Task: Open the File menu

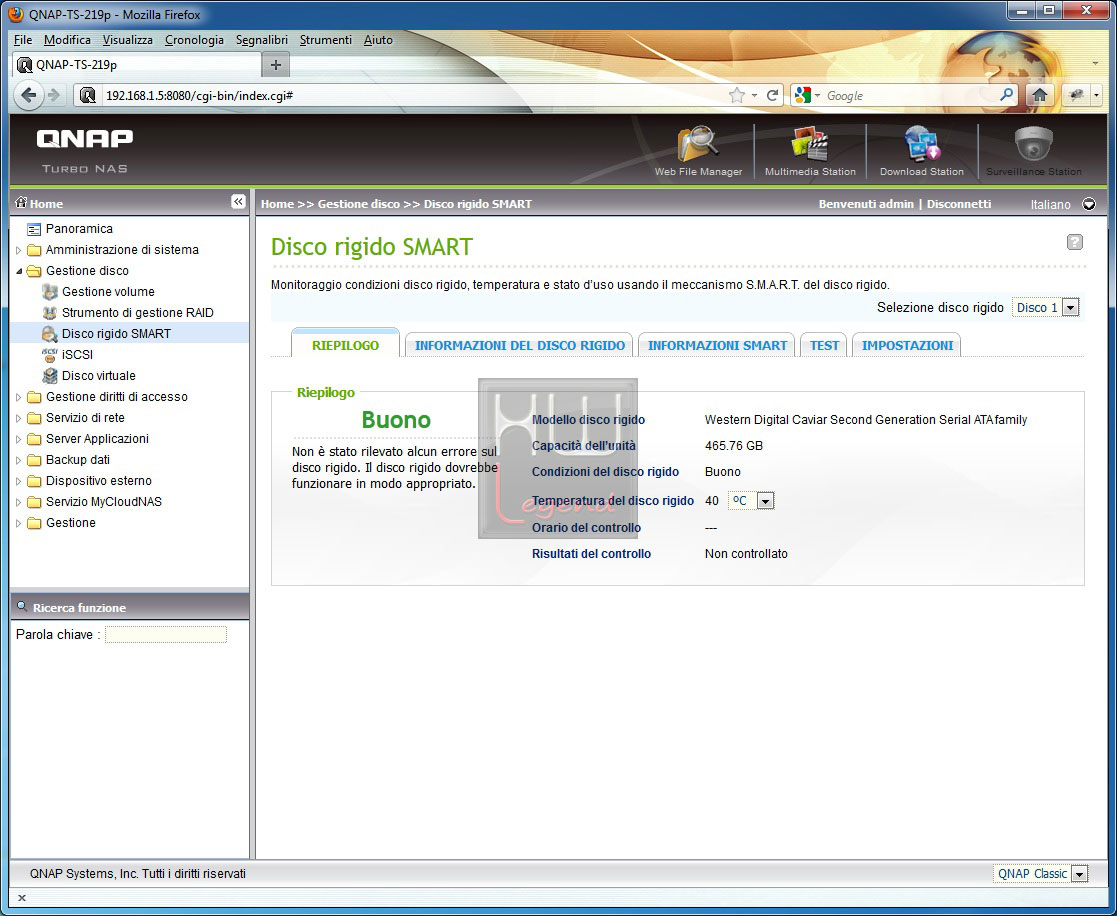Action: pos(23,40)
